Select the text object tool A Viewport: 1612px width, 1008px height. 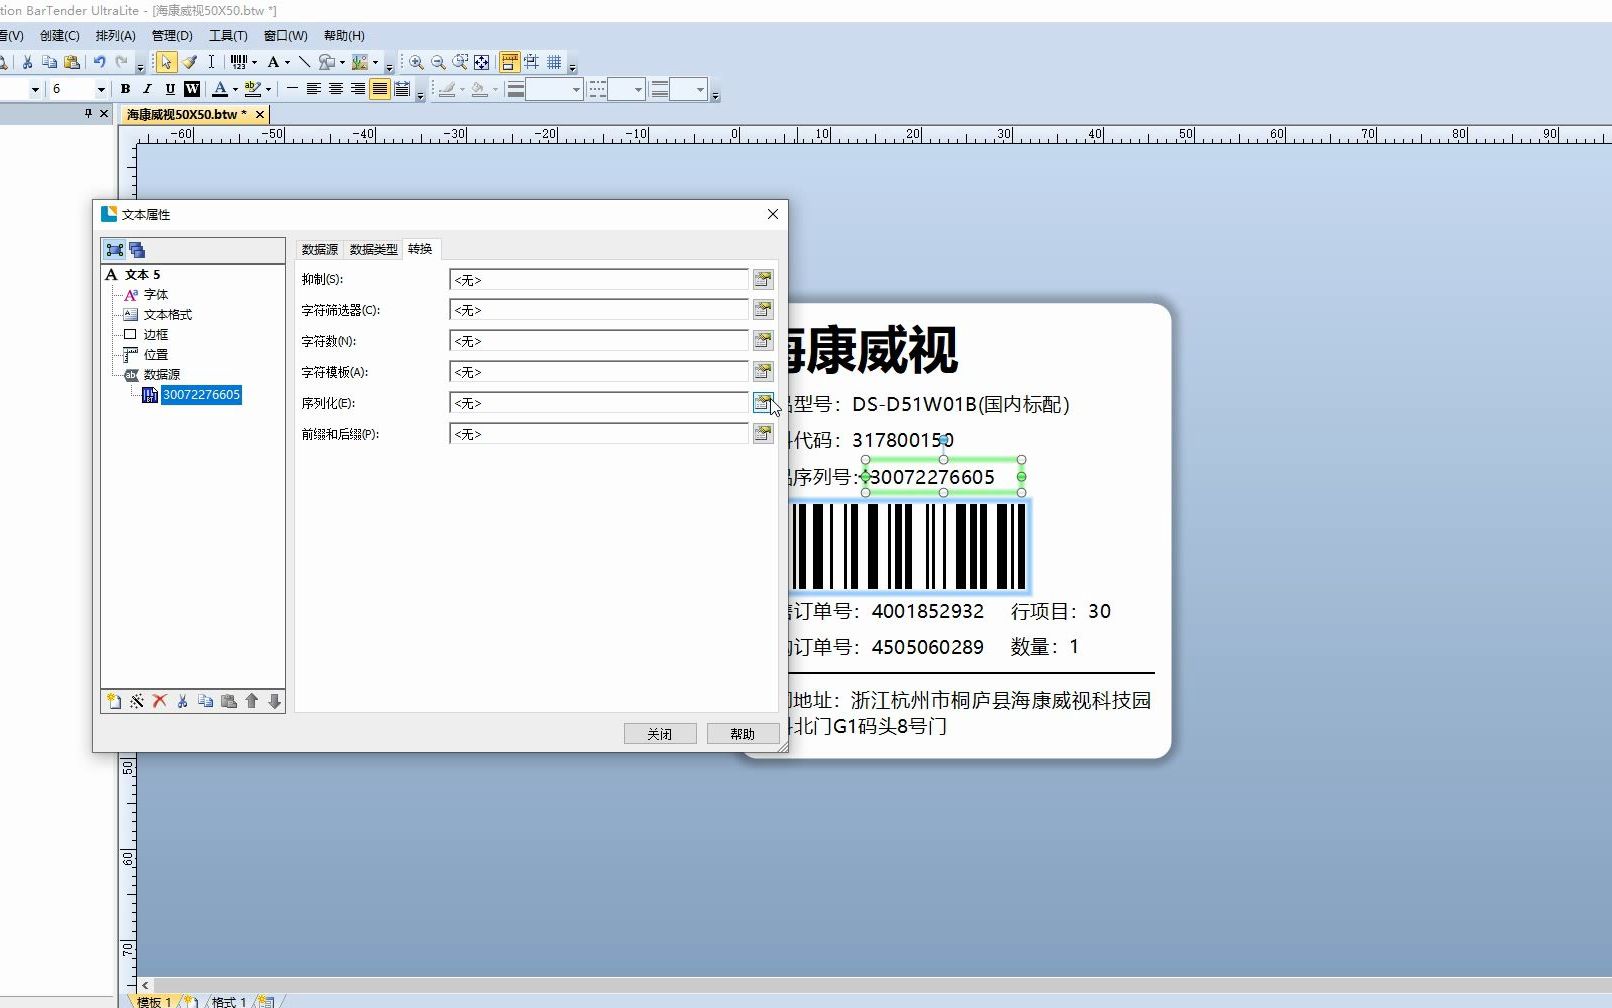(273, 62)
